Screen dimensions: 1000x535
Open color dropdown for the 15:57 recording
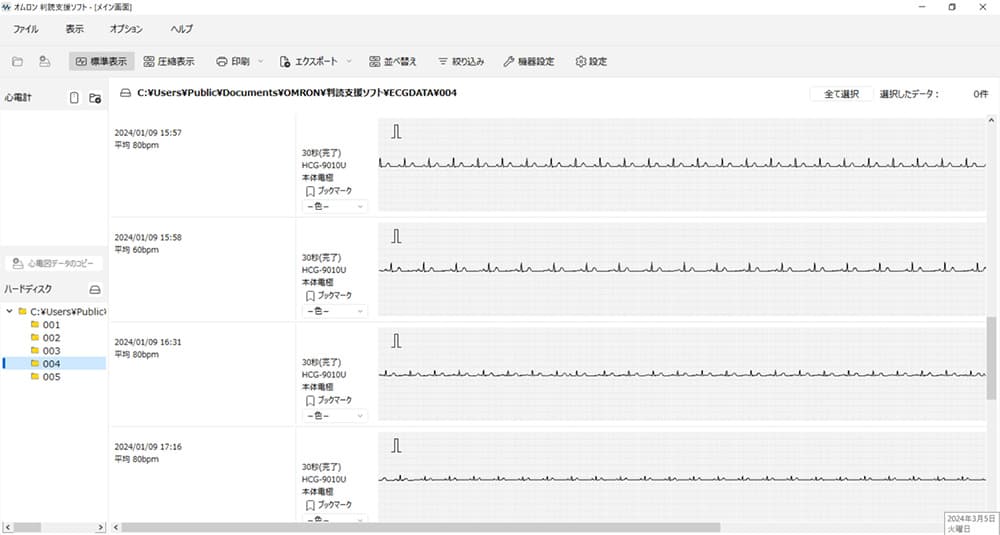pos(334,206)
